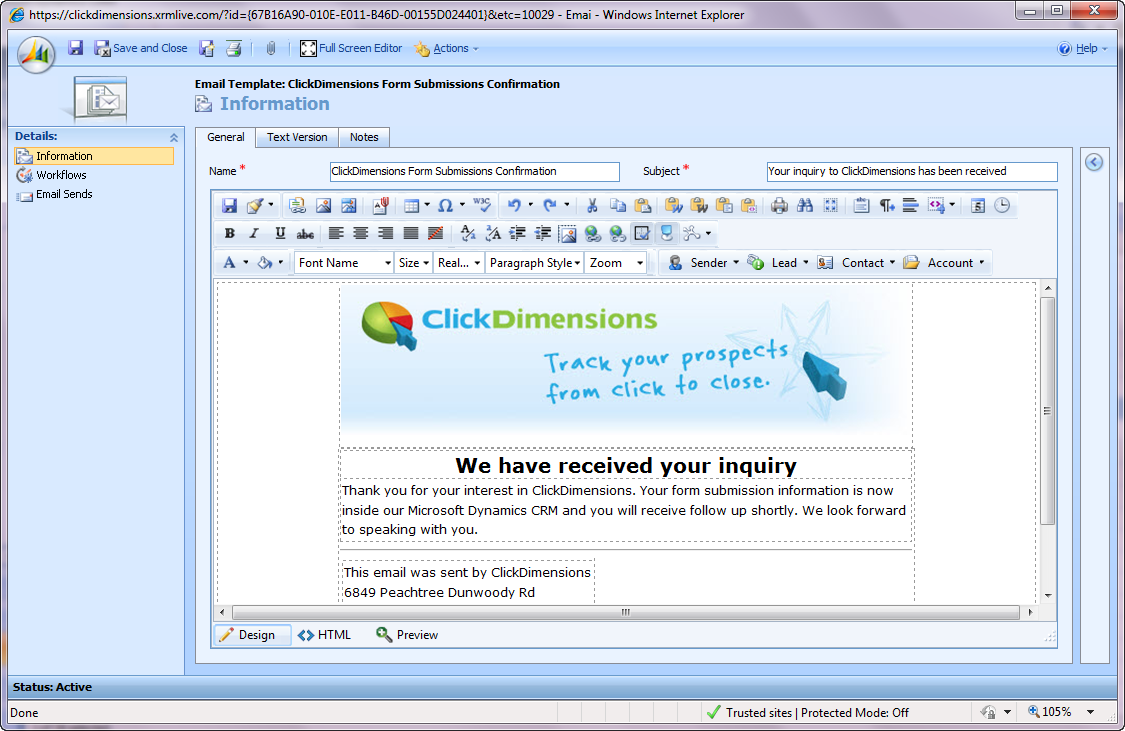
Task: Run the W3C validation check
Action: click(x=482, y=206)
